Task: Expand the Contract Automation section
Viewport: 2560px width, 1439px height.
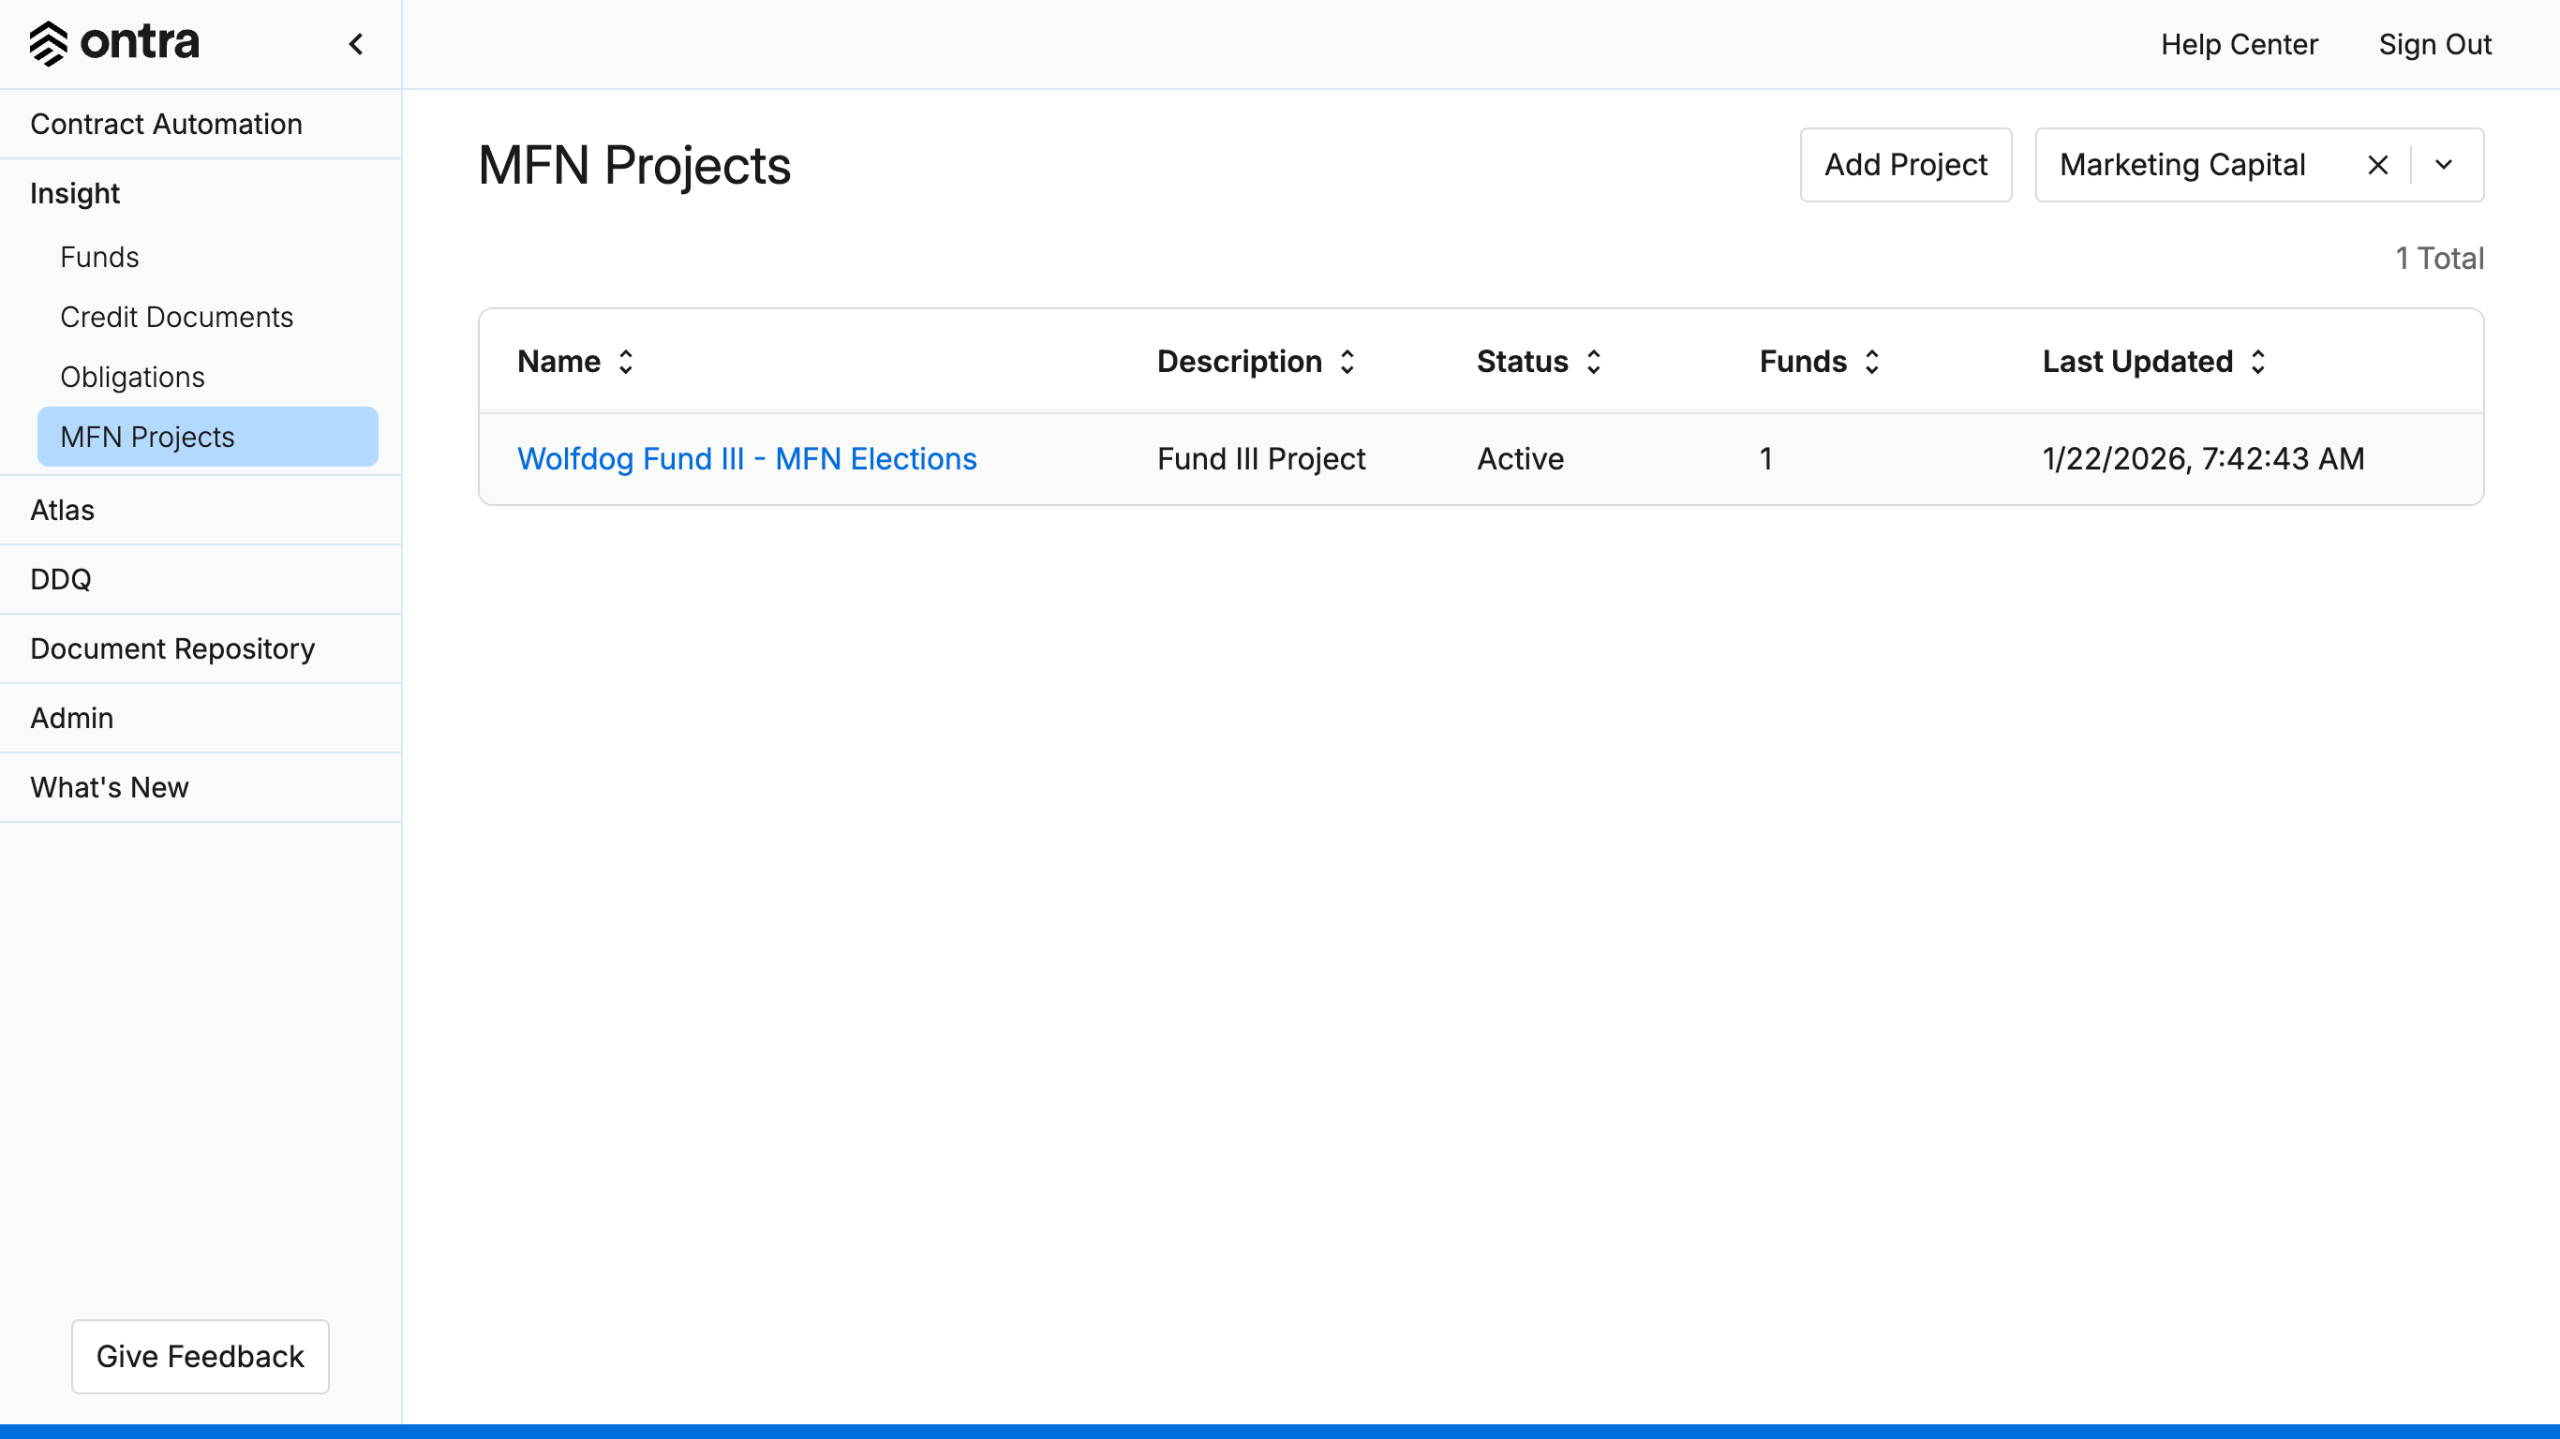Action: pyautogui.click(x=166, y=124)
